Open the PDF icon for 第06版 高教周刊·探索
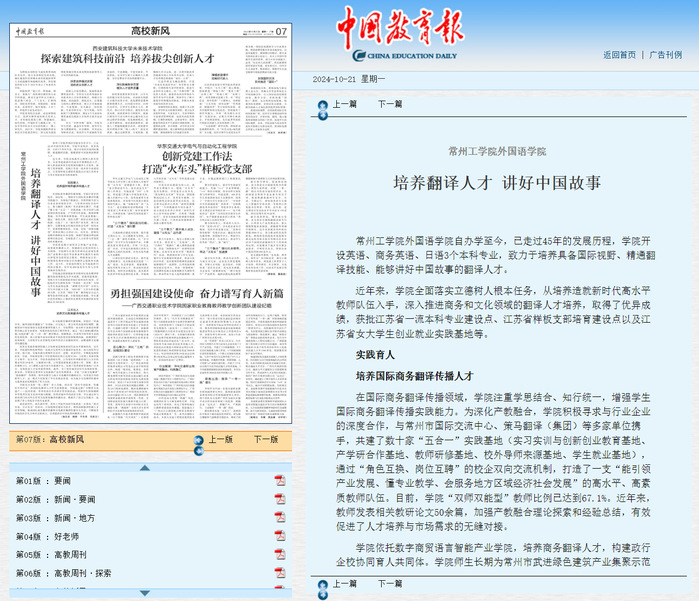The width and height of the screenshot is (699, 601). point(280,572)
